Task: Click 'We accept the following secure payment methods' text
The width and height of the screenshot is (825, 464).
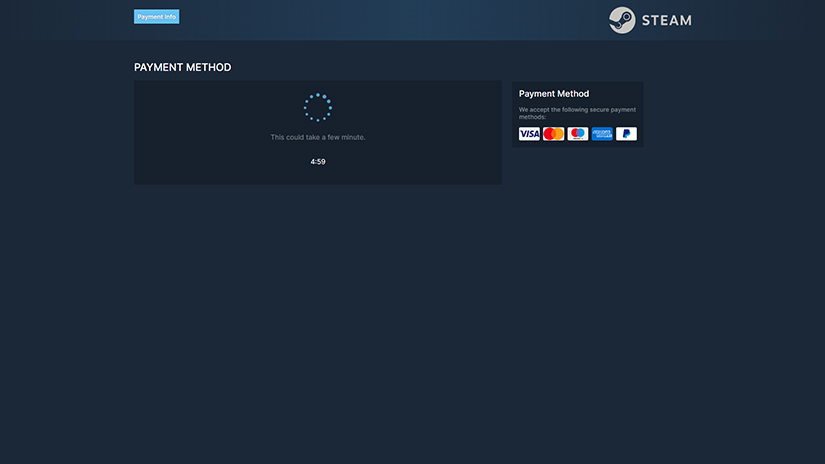Action: [x=577, y=113]
